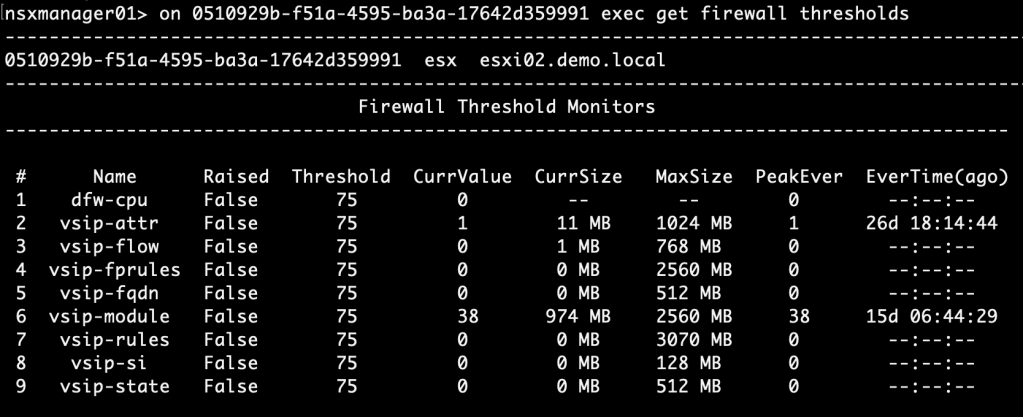Click the Firewall Threshold Monitors title
1023x417 pixels.
pos(507,107)
